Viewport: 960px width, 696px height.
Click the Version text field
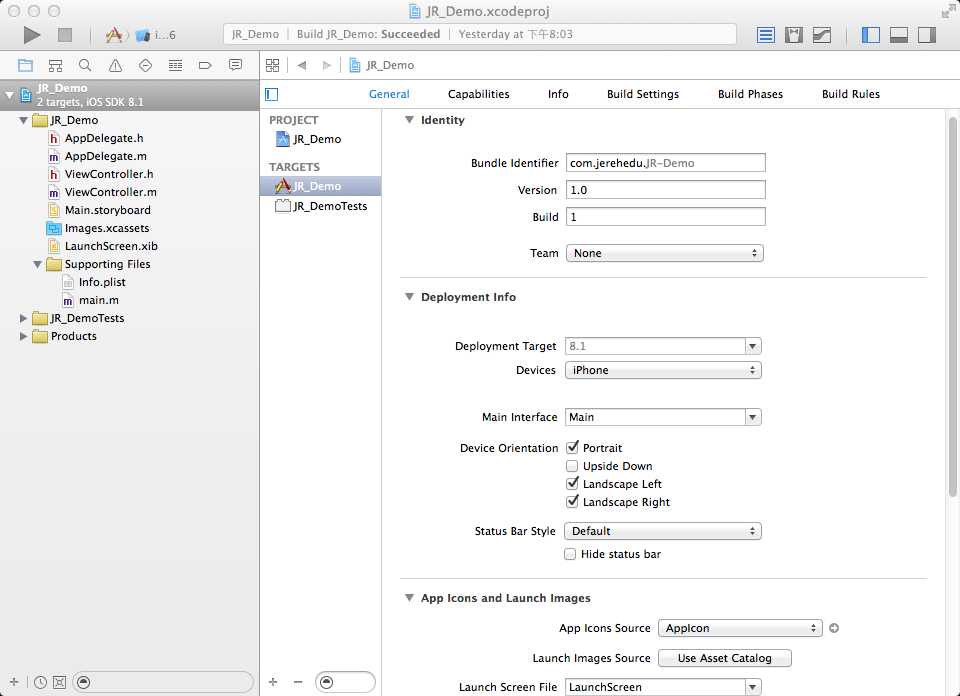666,190
